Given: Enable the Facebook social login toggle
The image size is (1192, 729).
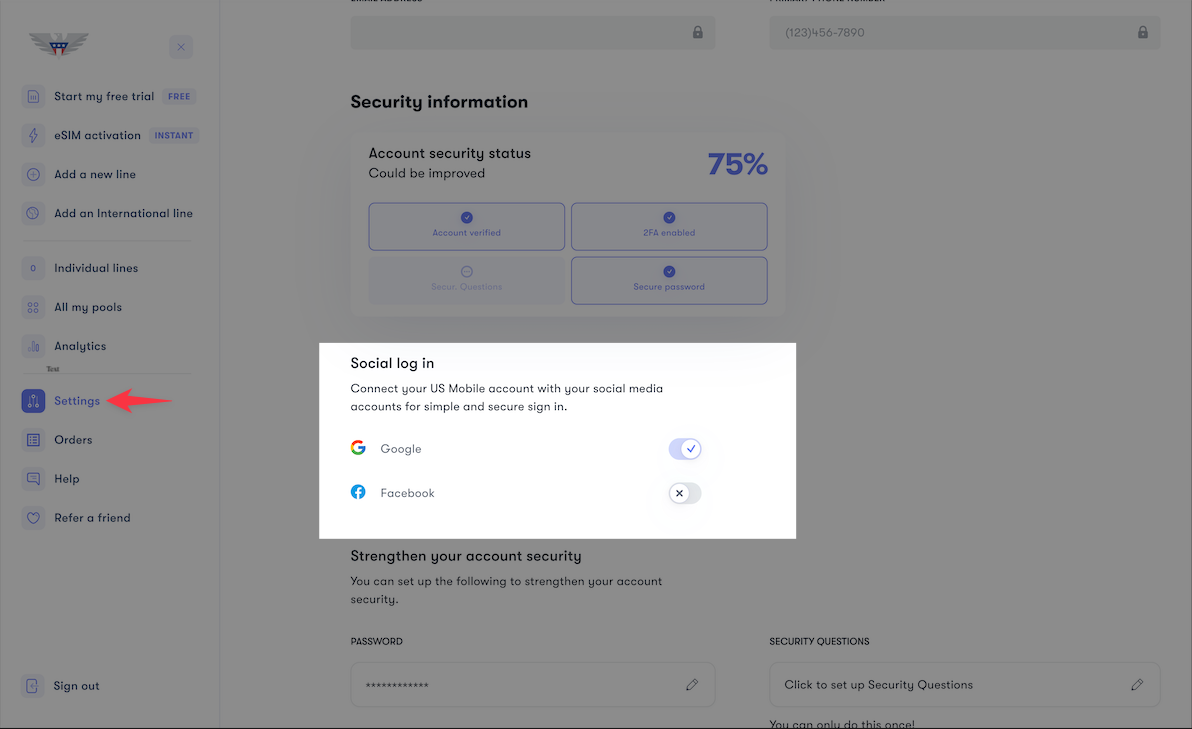Looking at the screenshot, I should (x=684, y=492).
